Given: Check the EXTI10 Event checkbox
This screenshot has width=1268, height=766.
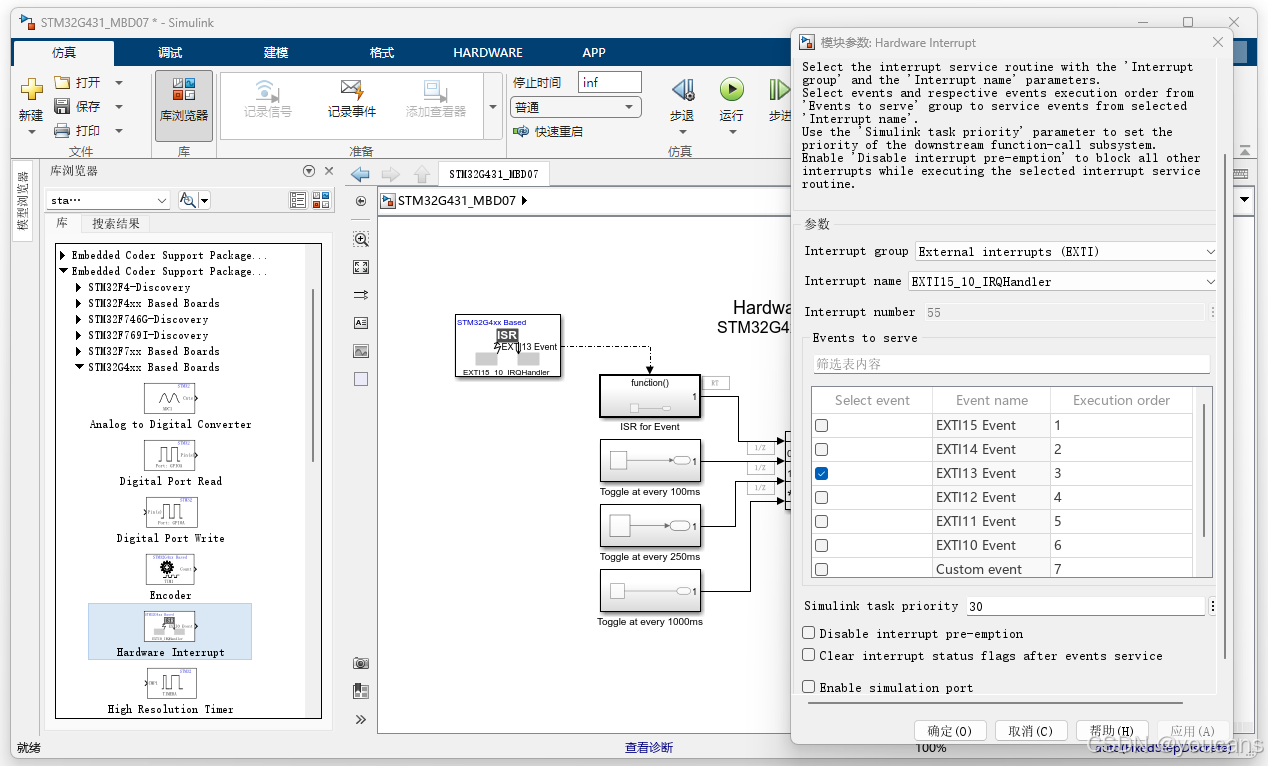Looking at the screenshot, I should (x=822, y=545).
